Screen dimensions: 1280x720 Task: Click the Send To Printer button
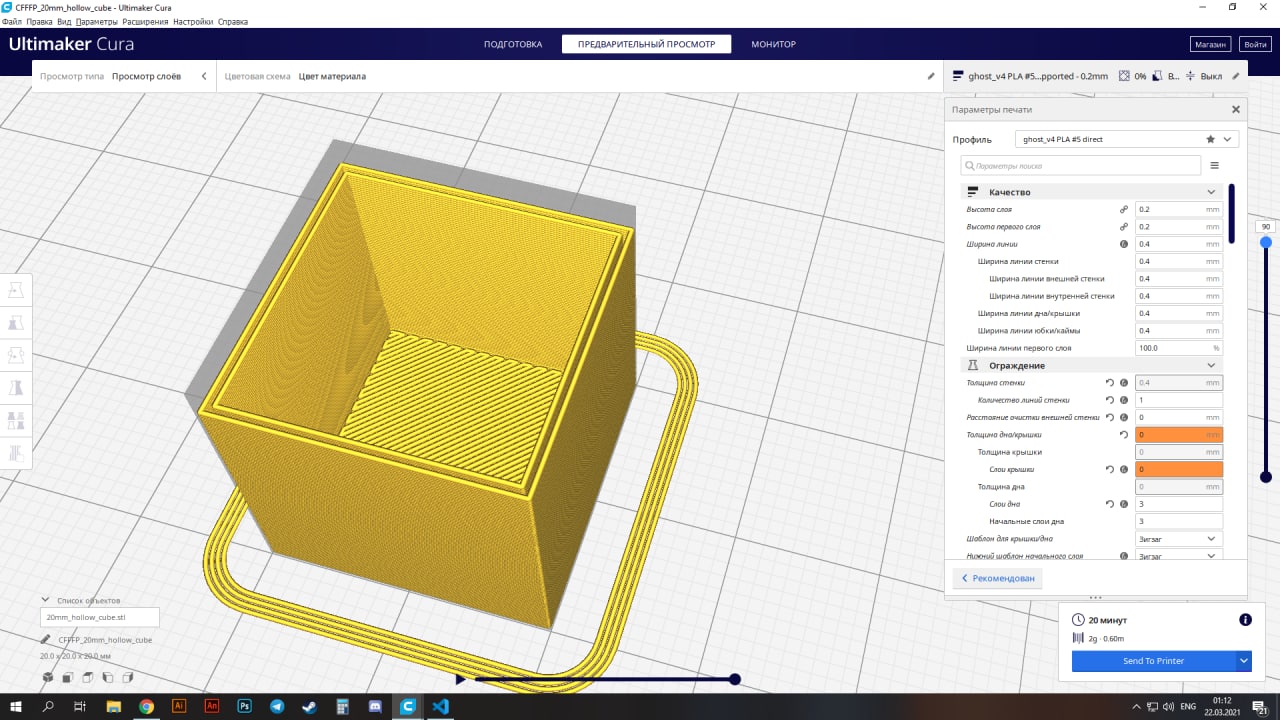[1153, 661]
